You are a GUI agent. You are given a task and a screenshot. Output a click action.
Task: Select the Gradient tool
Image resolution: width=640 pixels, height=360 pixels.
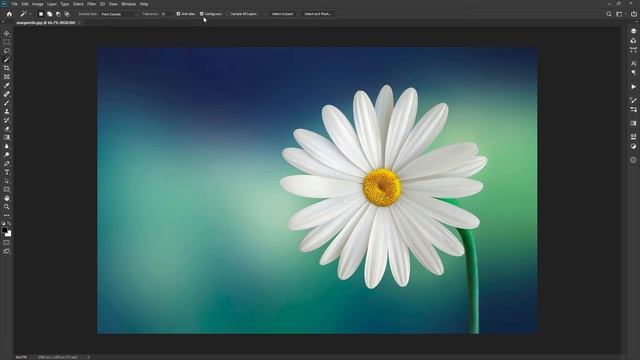click(x=7, y=138)
